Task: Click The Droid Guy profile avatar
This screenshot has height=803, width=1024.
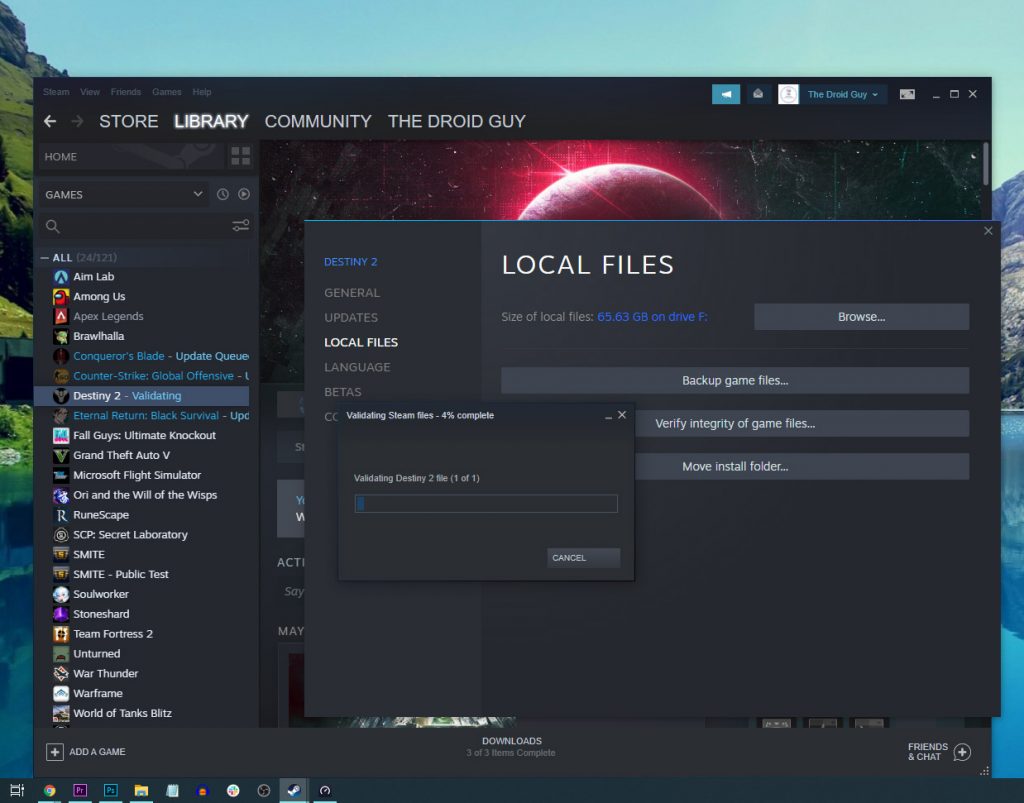Action: 788,94
